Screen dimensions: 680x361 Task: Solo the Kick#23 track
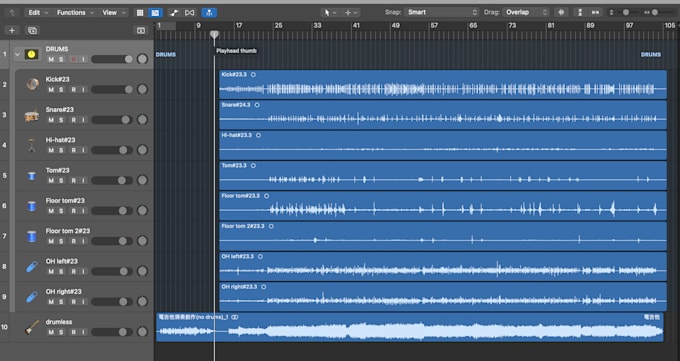click(61, 89)
